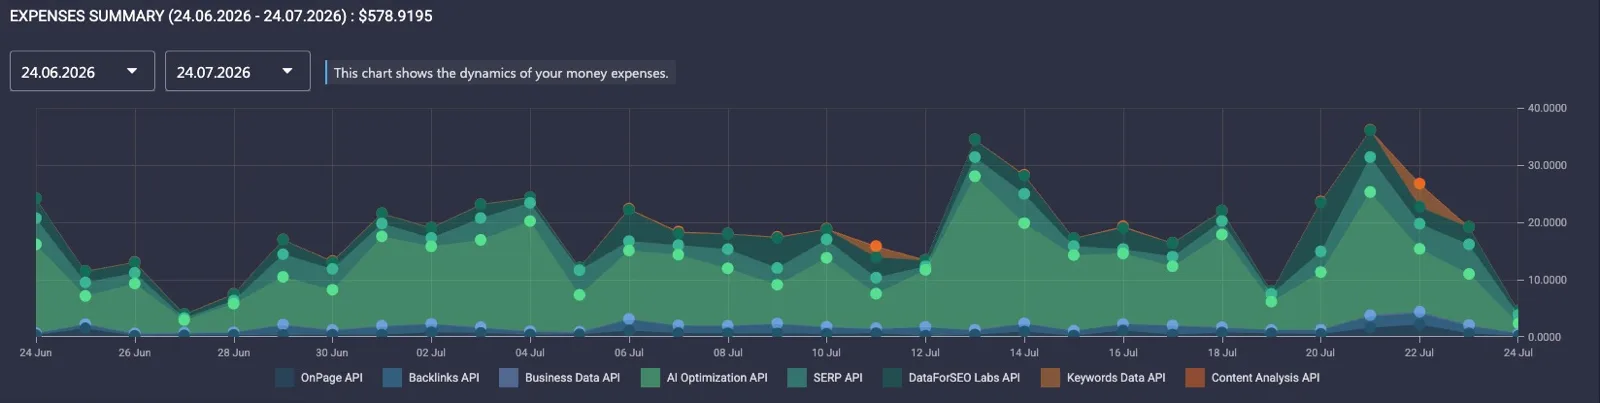Click the 24 Jun x-axis label
The height and width of the screenshot is (403, 1600).
pyautogui.click(x=36, y=353)
